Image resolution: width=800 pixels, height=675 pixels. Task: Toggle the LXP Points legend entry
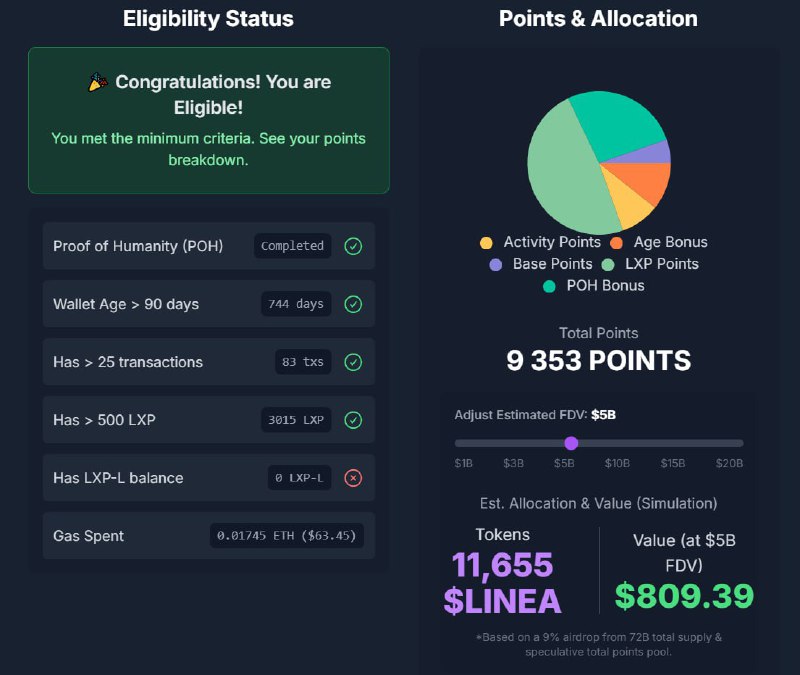650,264
